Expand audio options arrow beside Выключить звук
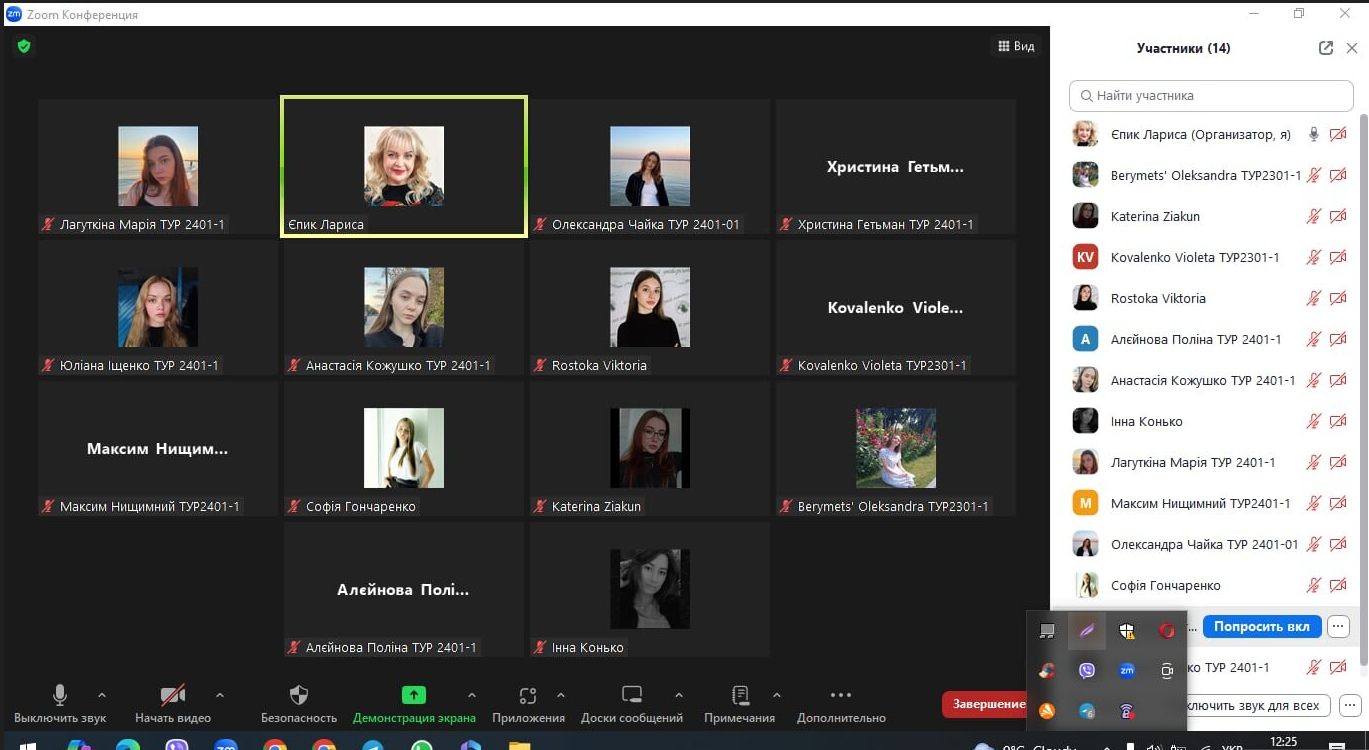This screenshot has width=1369, height=750. pos(102,695)
